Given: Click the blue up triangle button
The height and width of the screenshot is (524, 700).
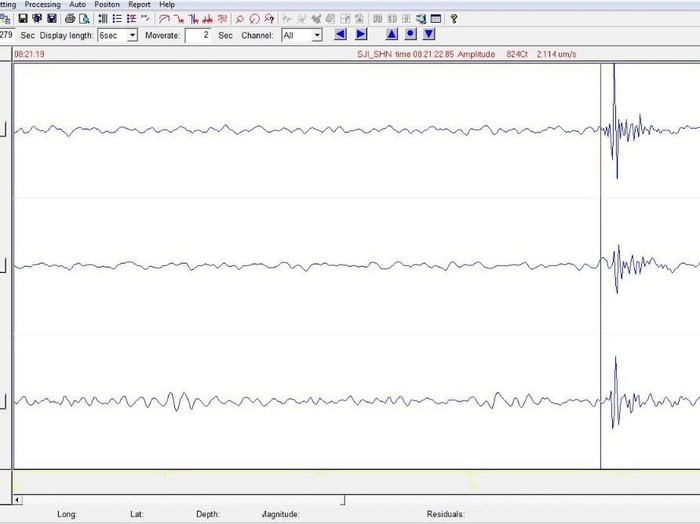Looking at the screenshot, I should pyautogui.click(x=392, y=34).
